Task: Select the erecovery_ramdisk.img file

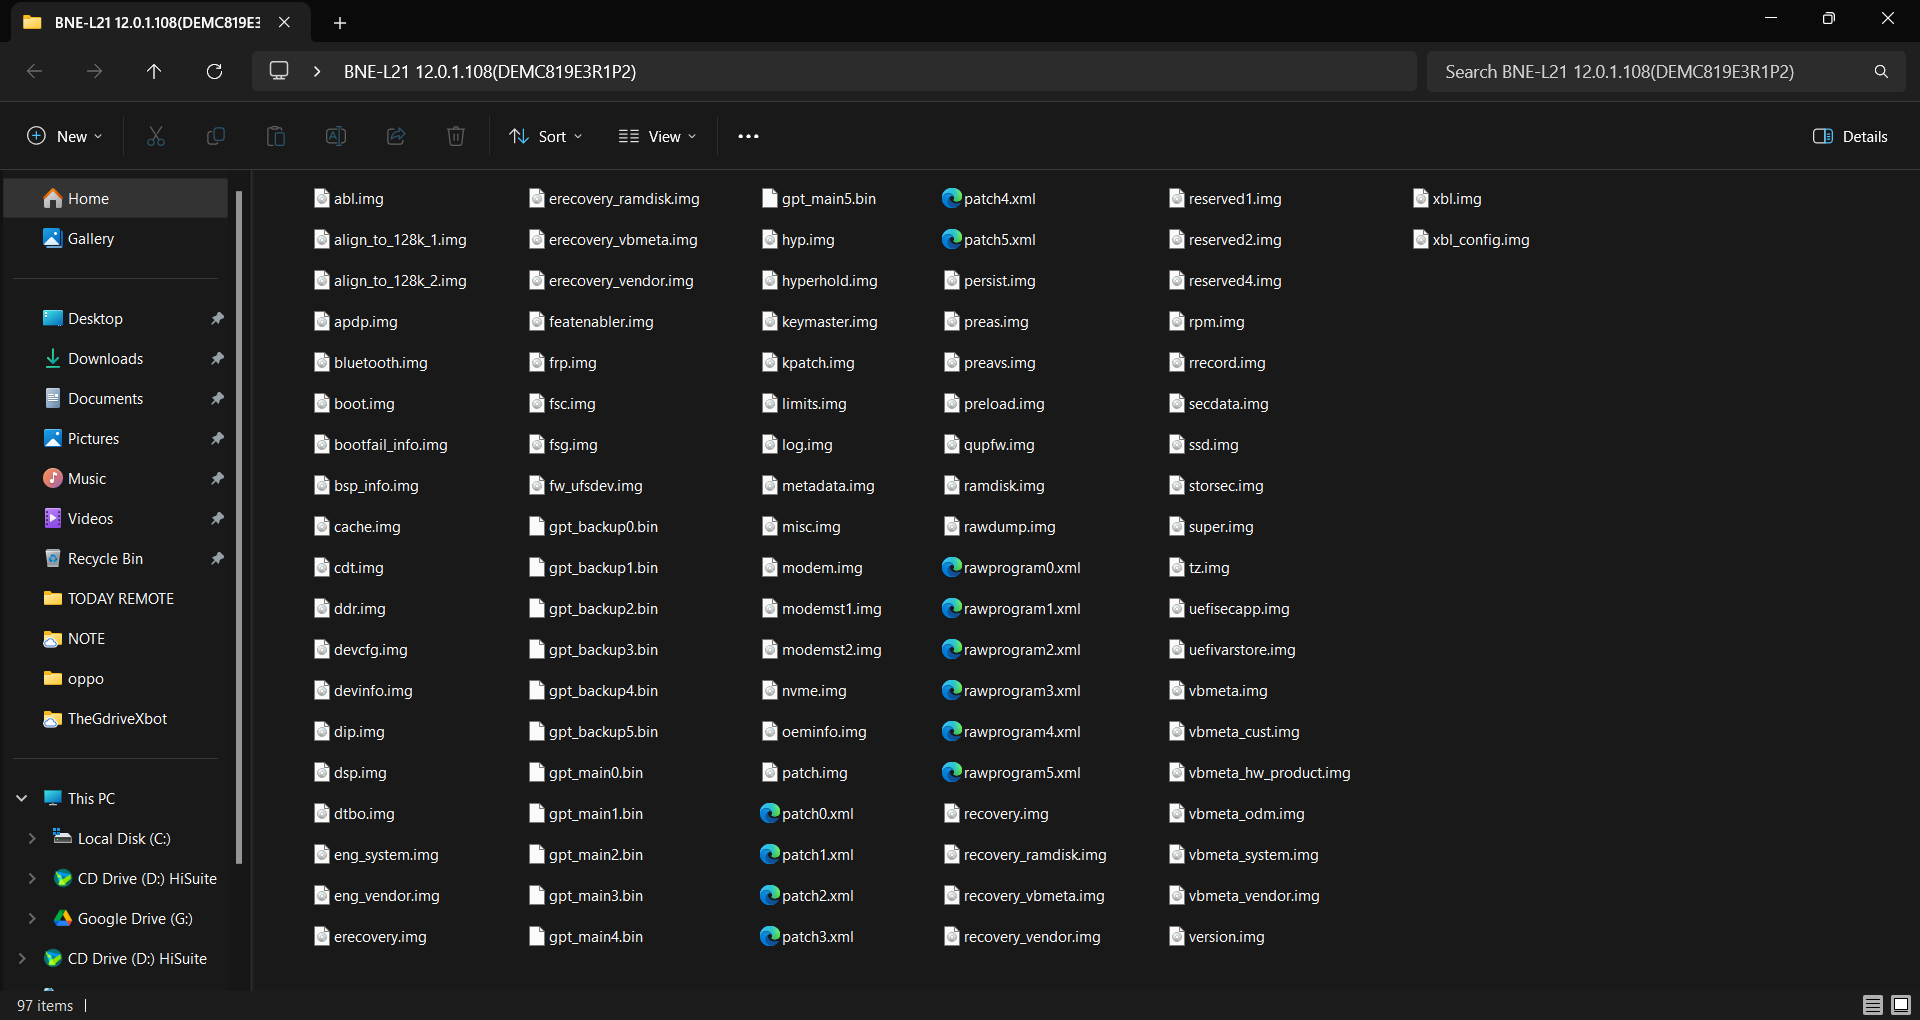Action: pos(614,198)
